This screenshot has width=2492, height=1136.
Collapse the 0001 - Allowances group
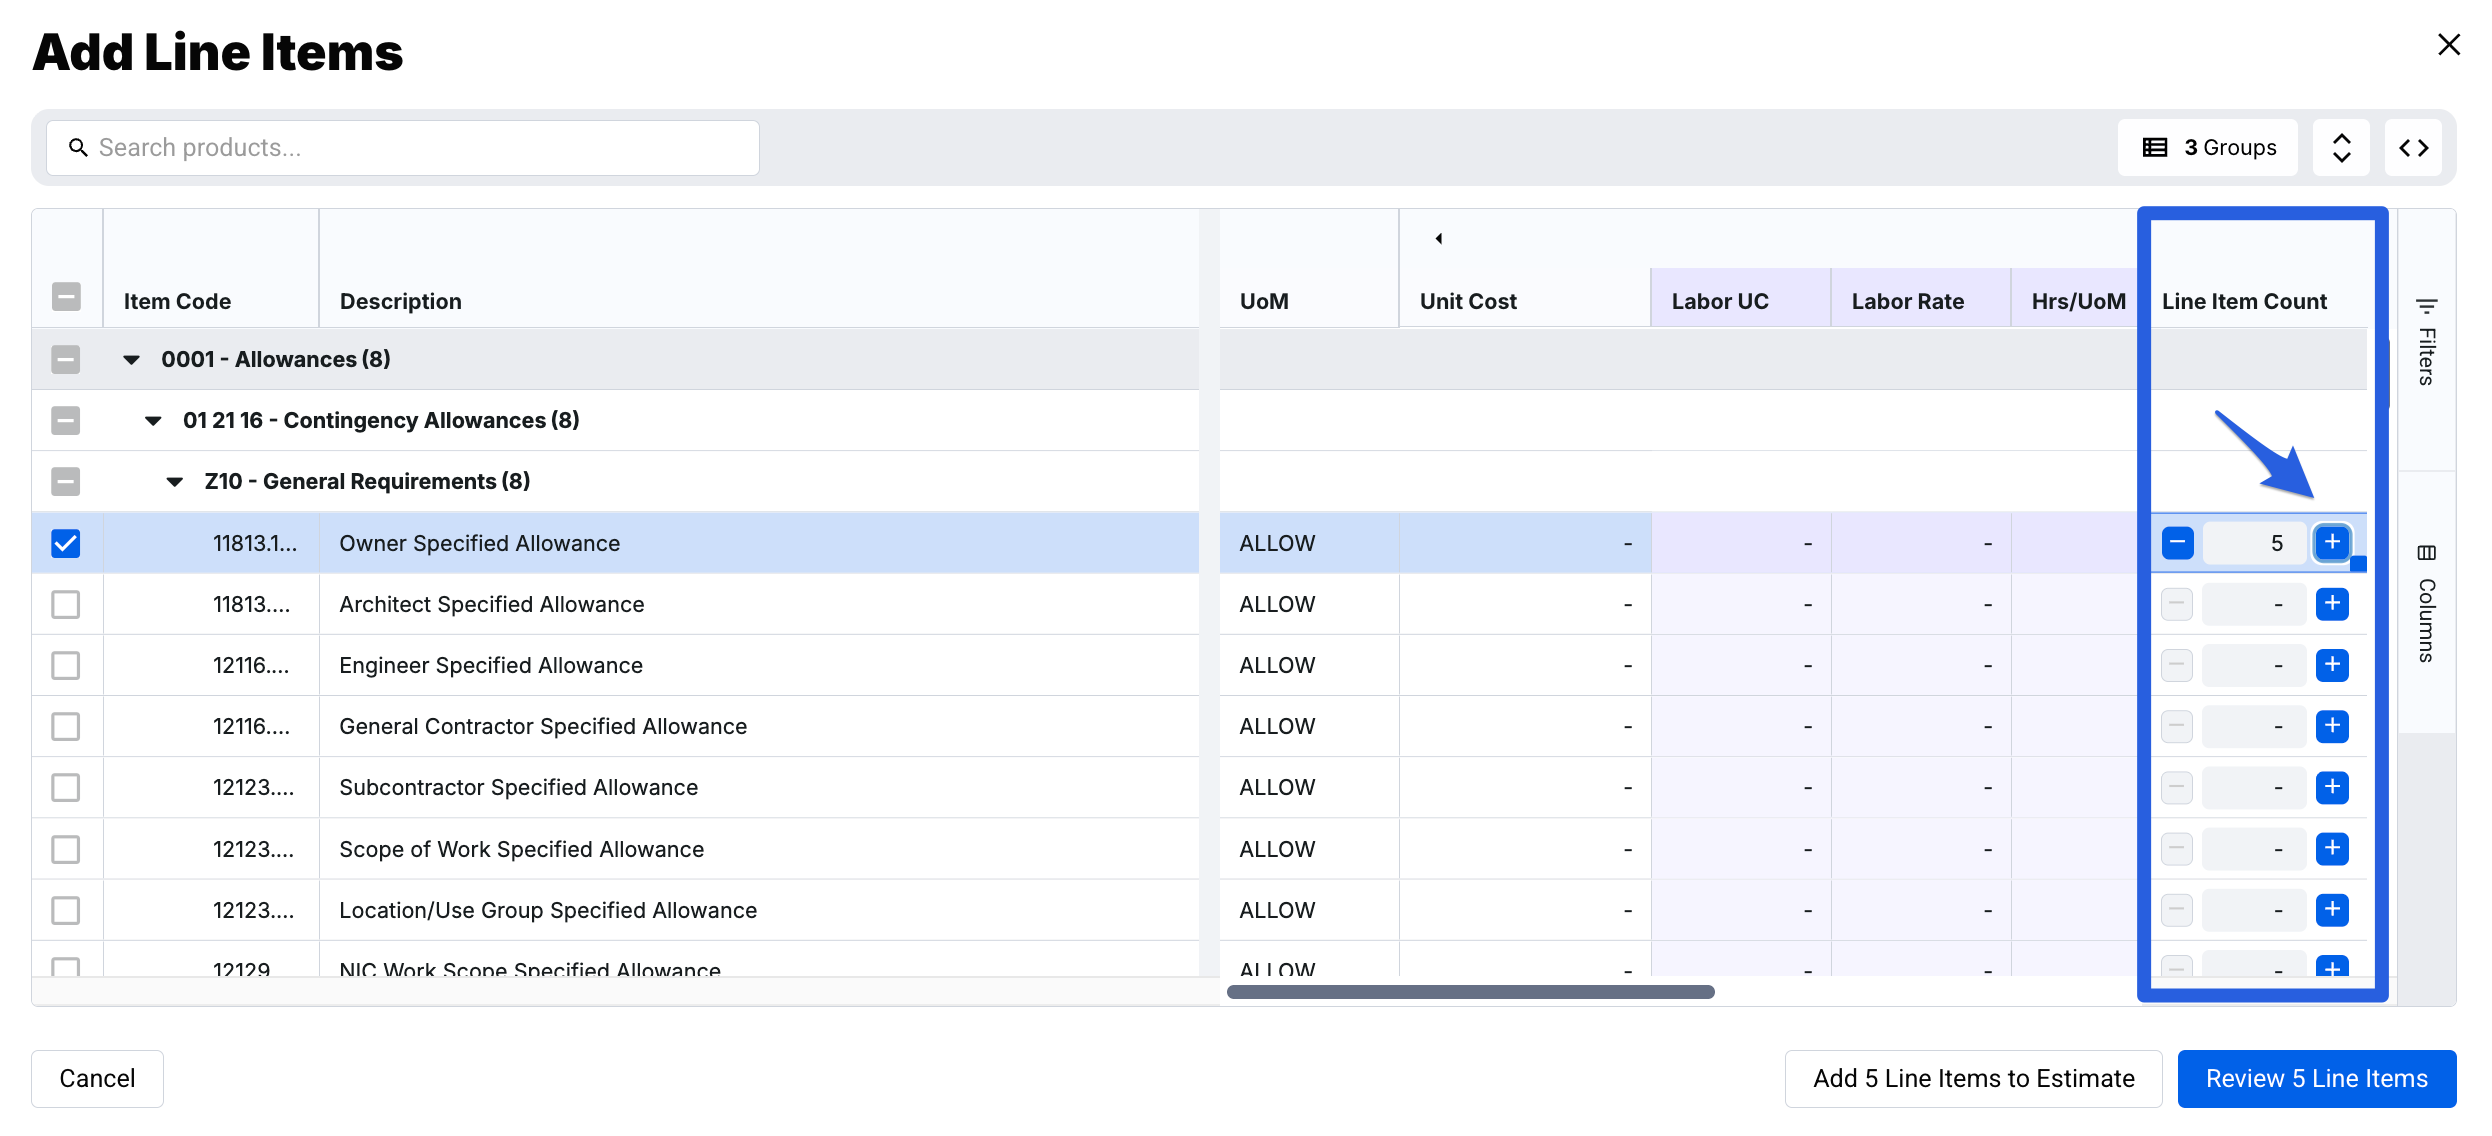point(131,360)
